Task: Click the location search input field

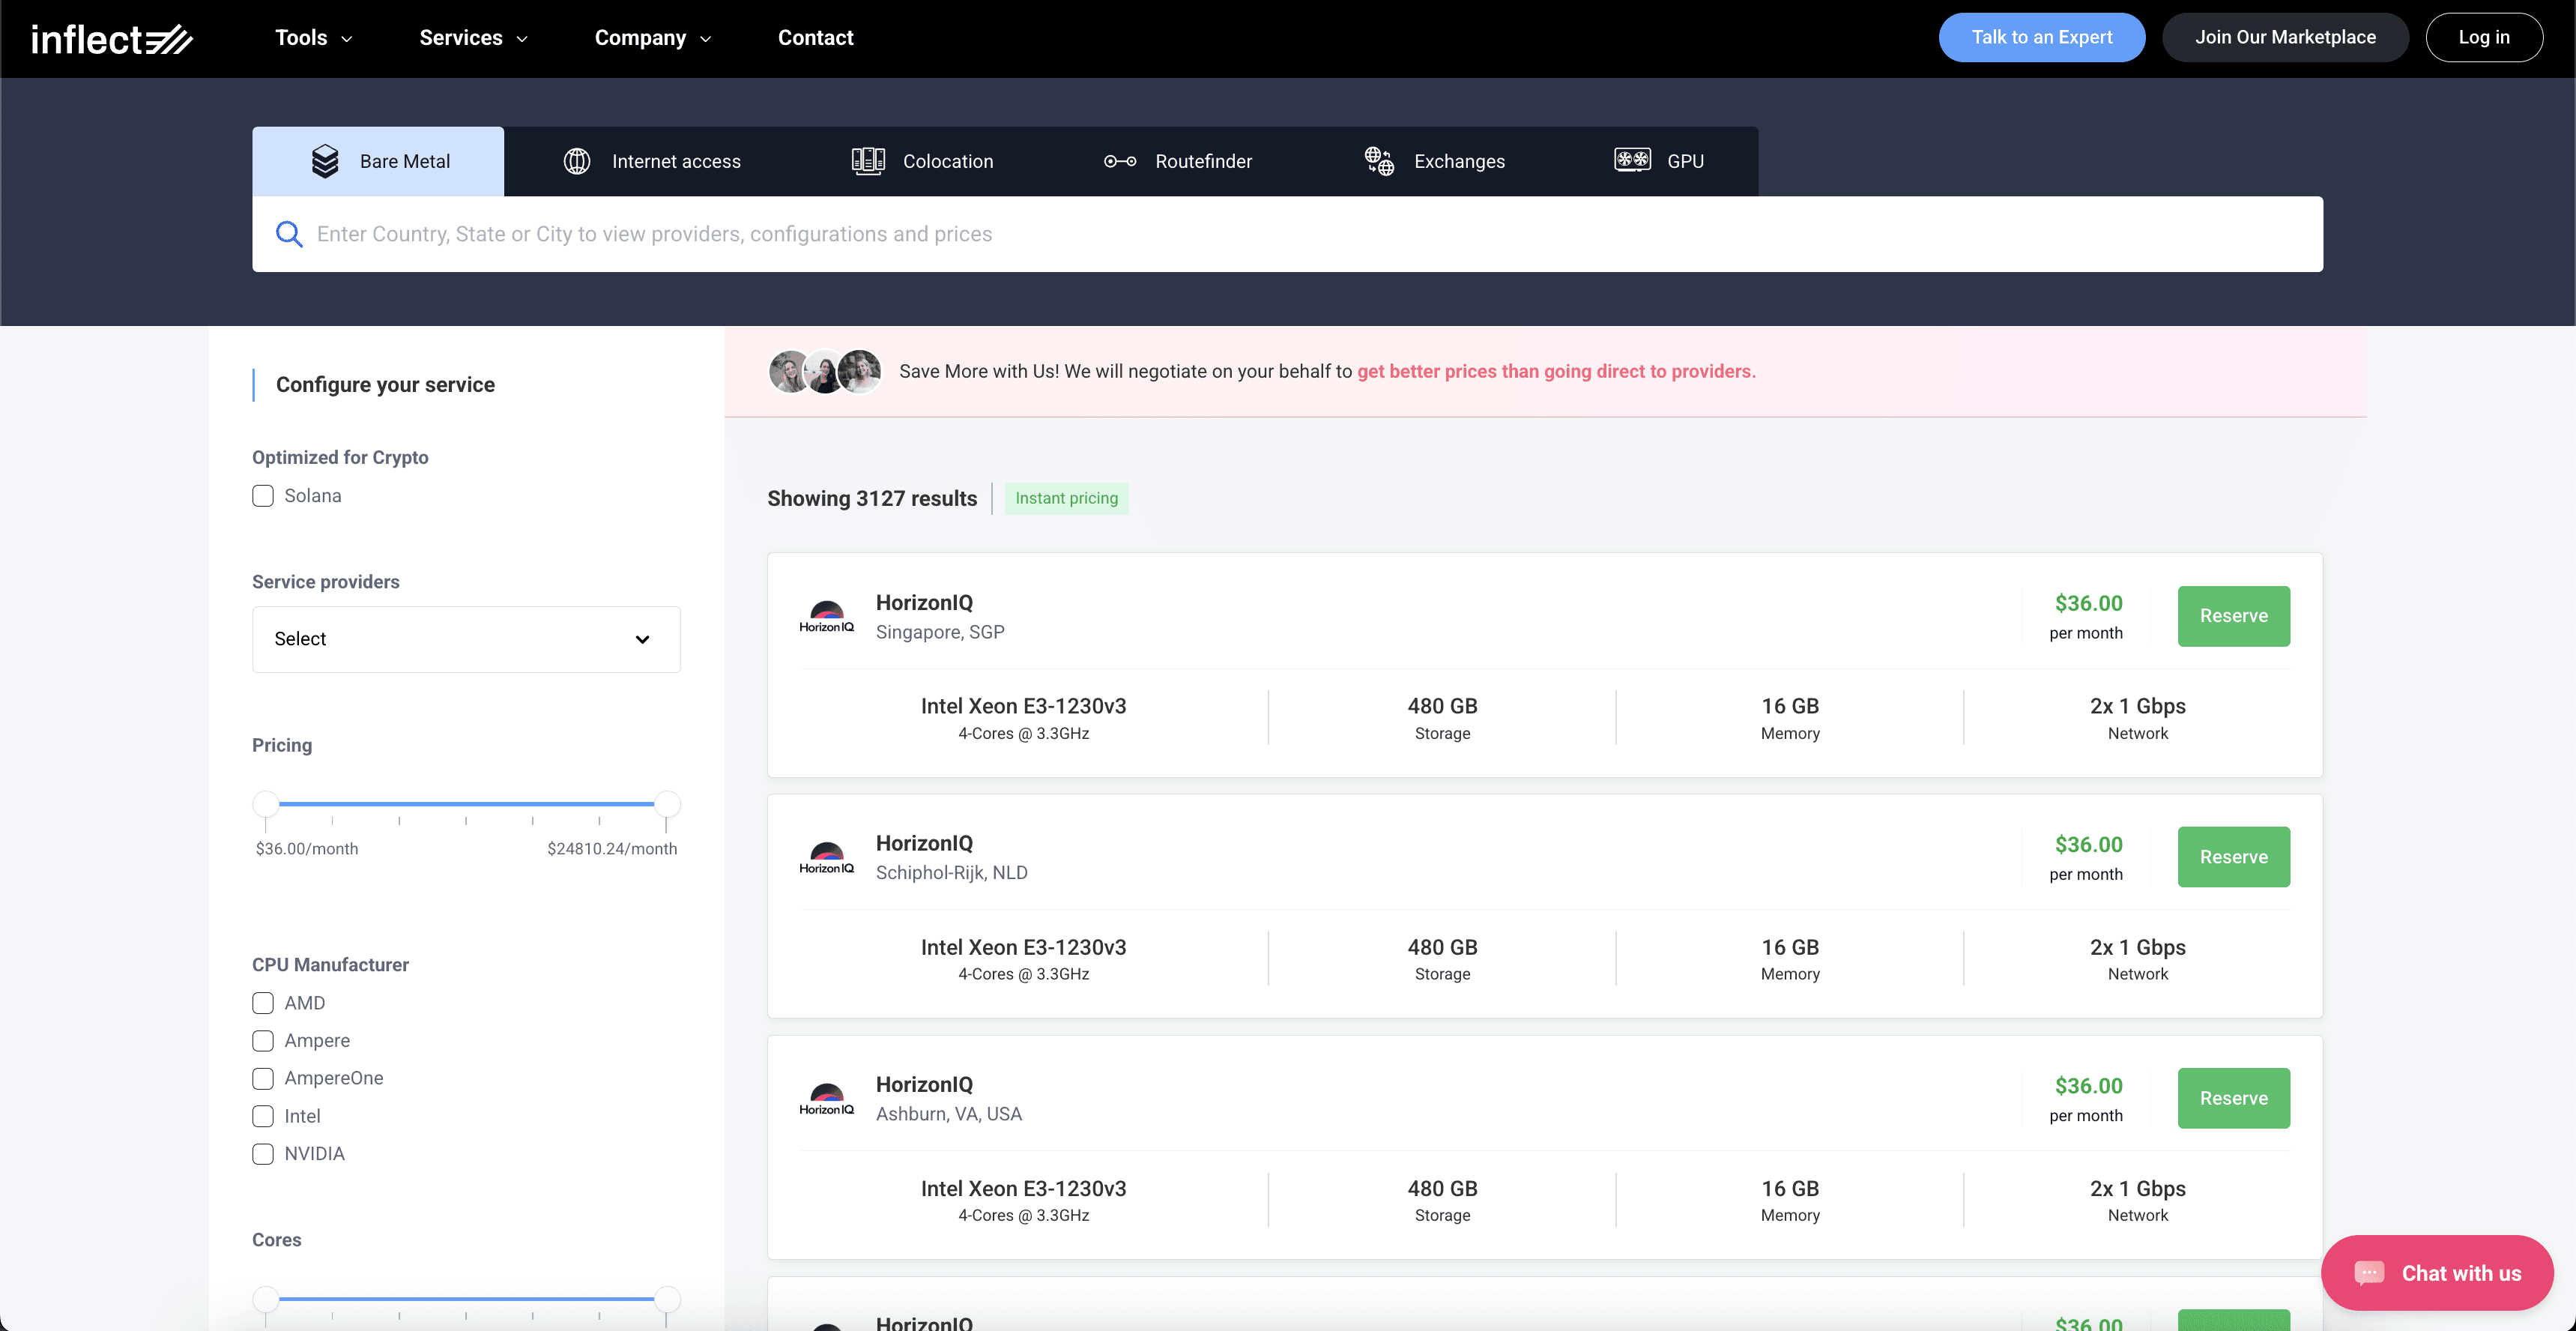Action: point(1300,234)
